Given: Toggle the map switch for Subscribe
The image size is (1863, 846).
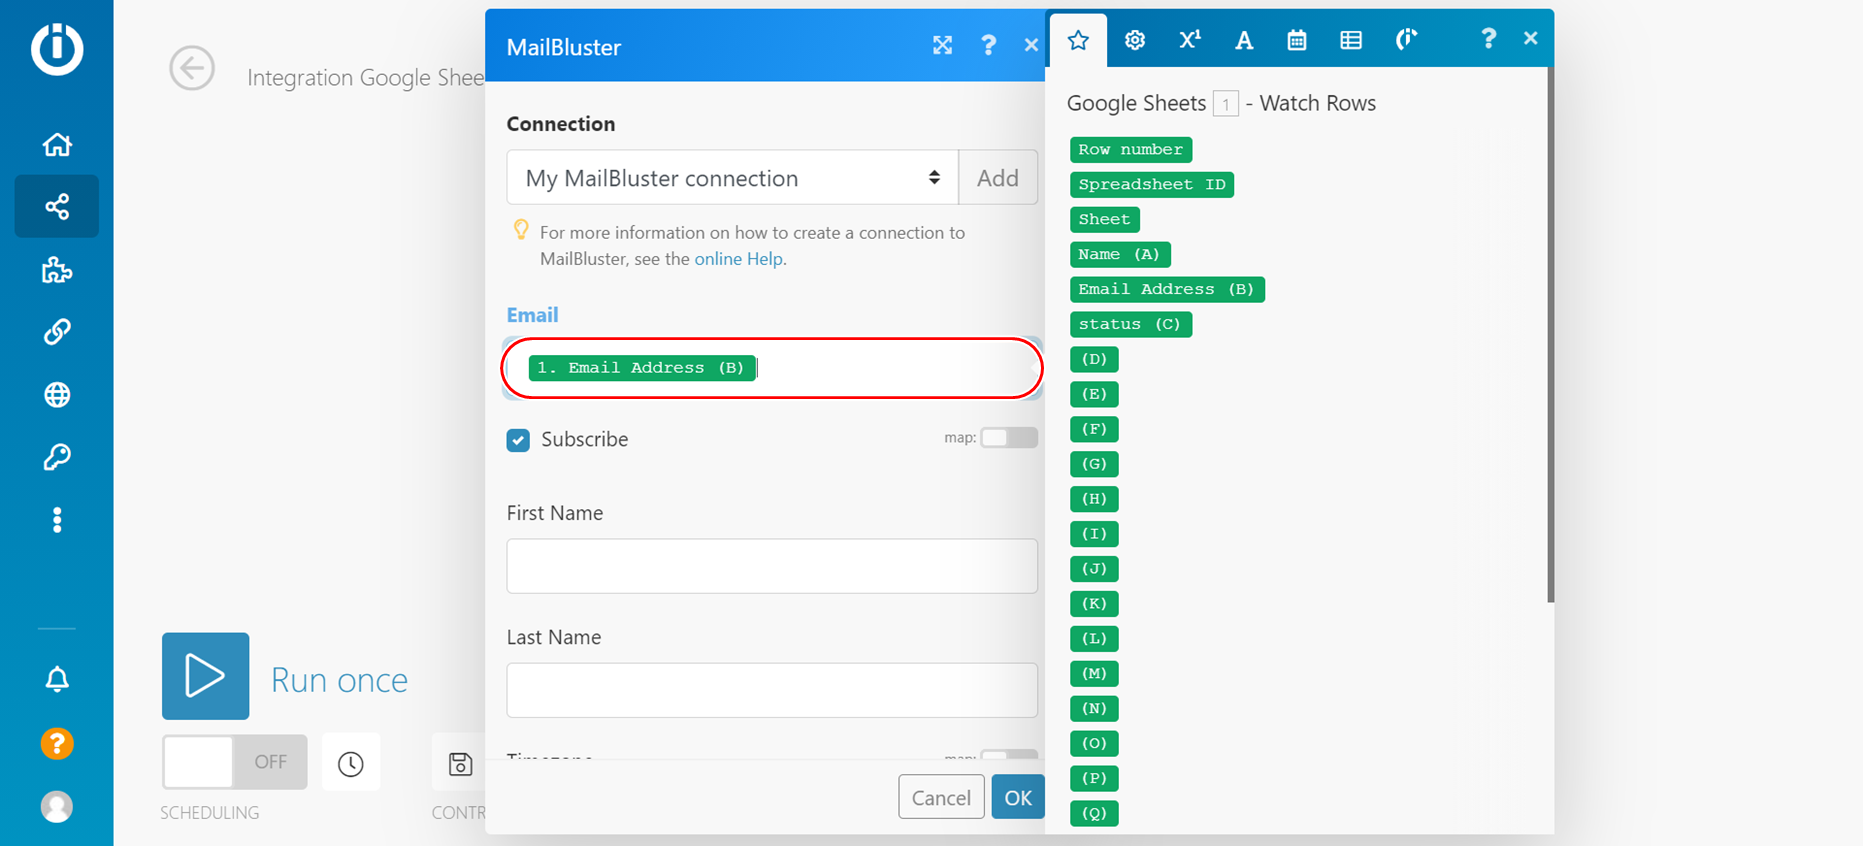Looking at the screenshot, I should click(x=1008, y=438).
